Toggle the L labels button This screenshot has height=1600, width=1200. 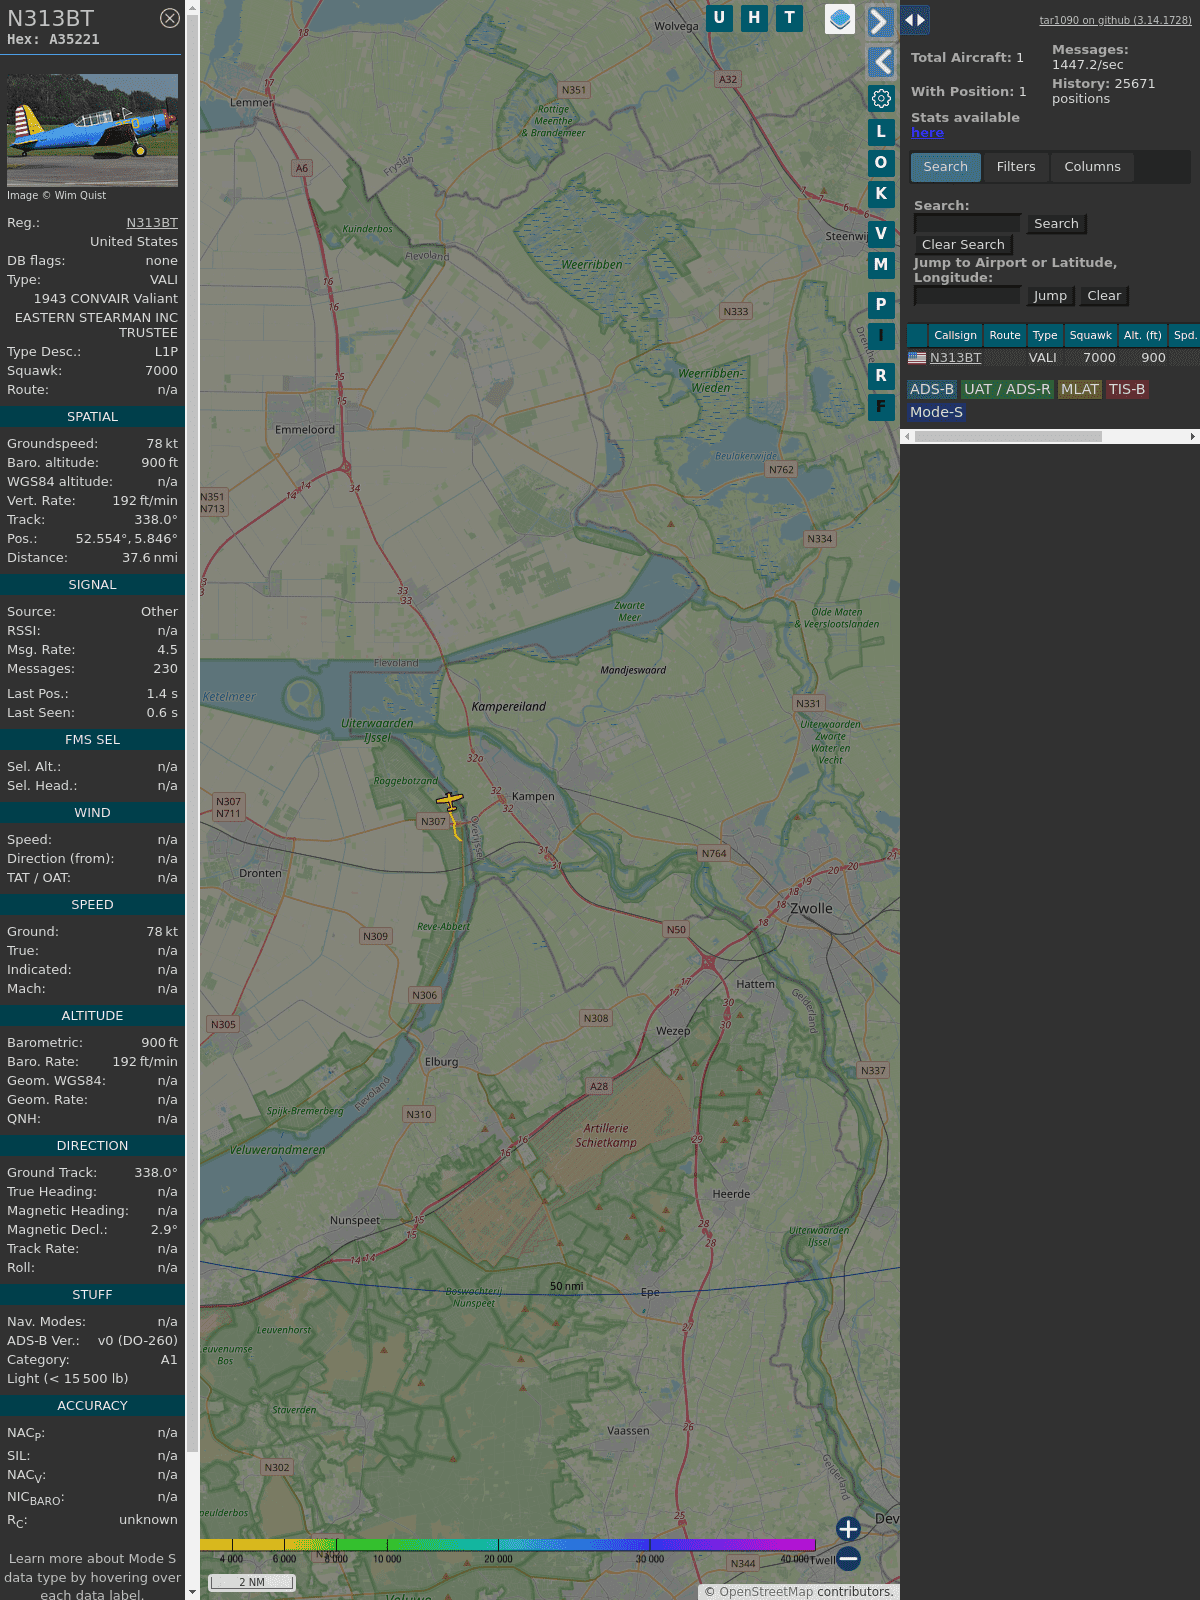click(881, 132)
